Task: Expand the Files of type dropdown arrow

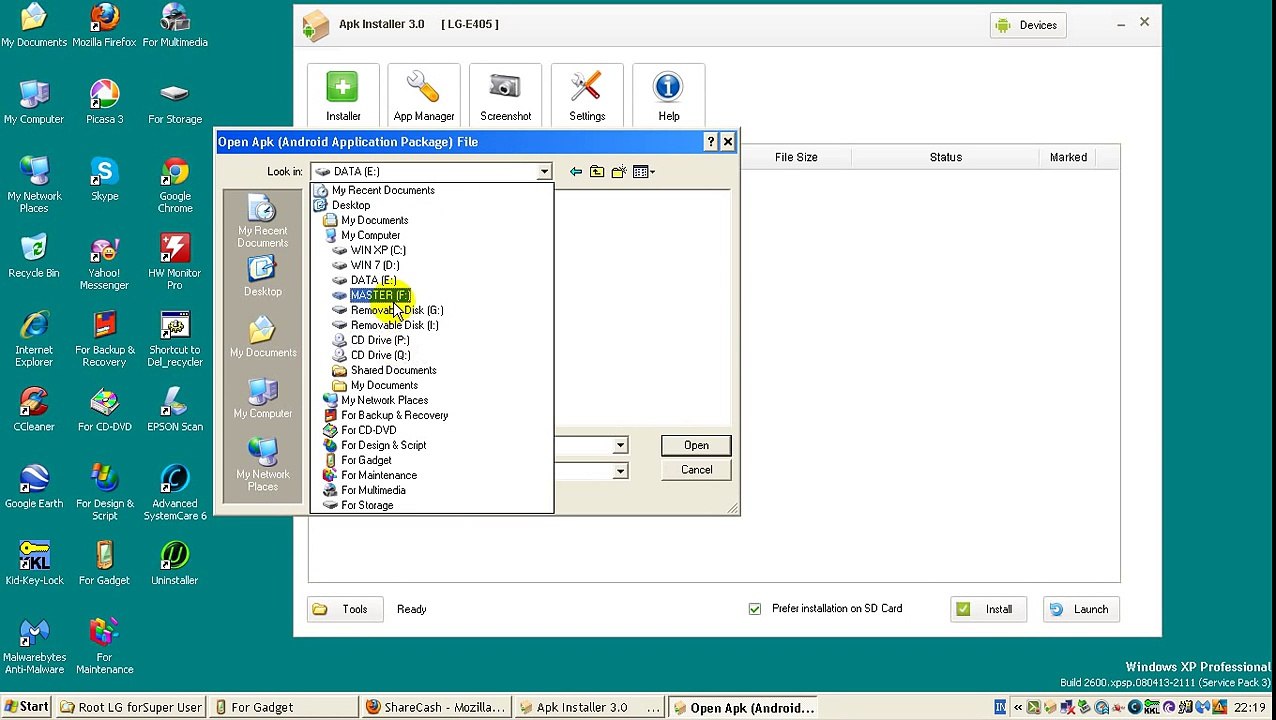Action: (620, 471)
